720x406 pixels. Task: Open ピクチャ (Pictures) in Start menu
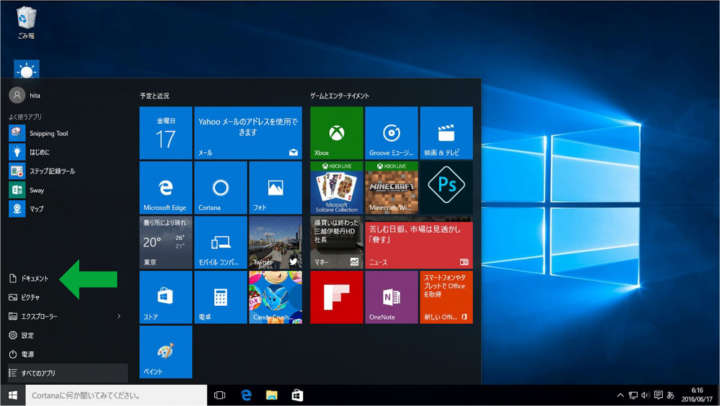coord(24,297)
